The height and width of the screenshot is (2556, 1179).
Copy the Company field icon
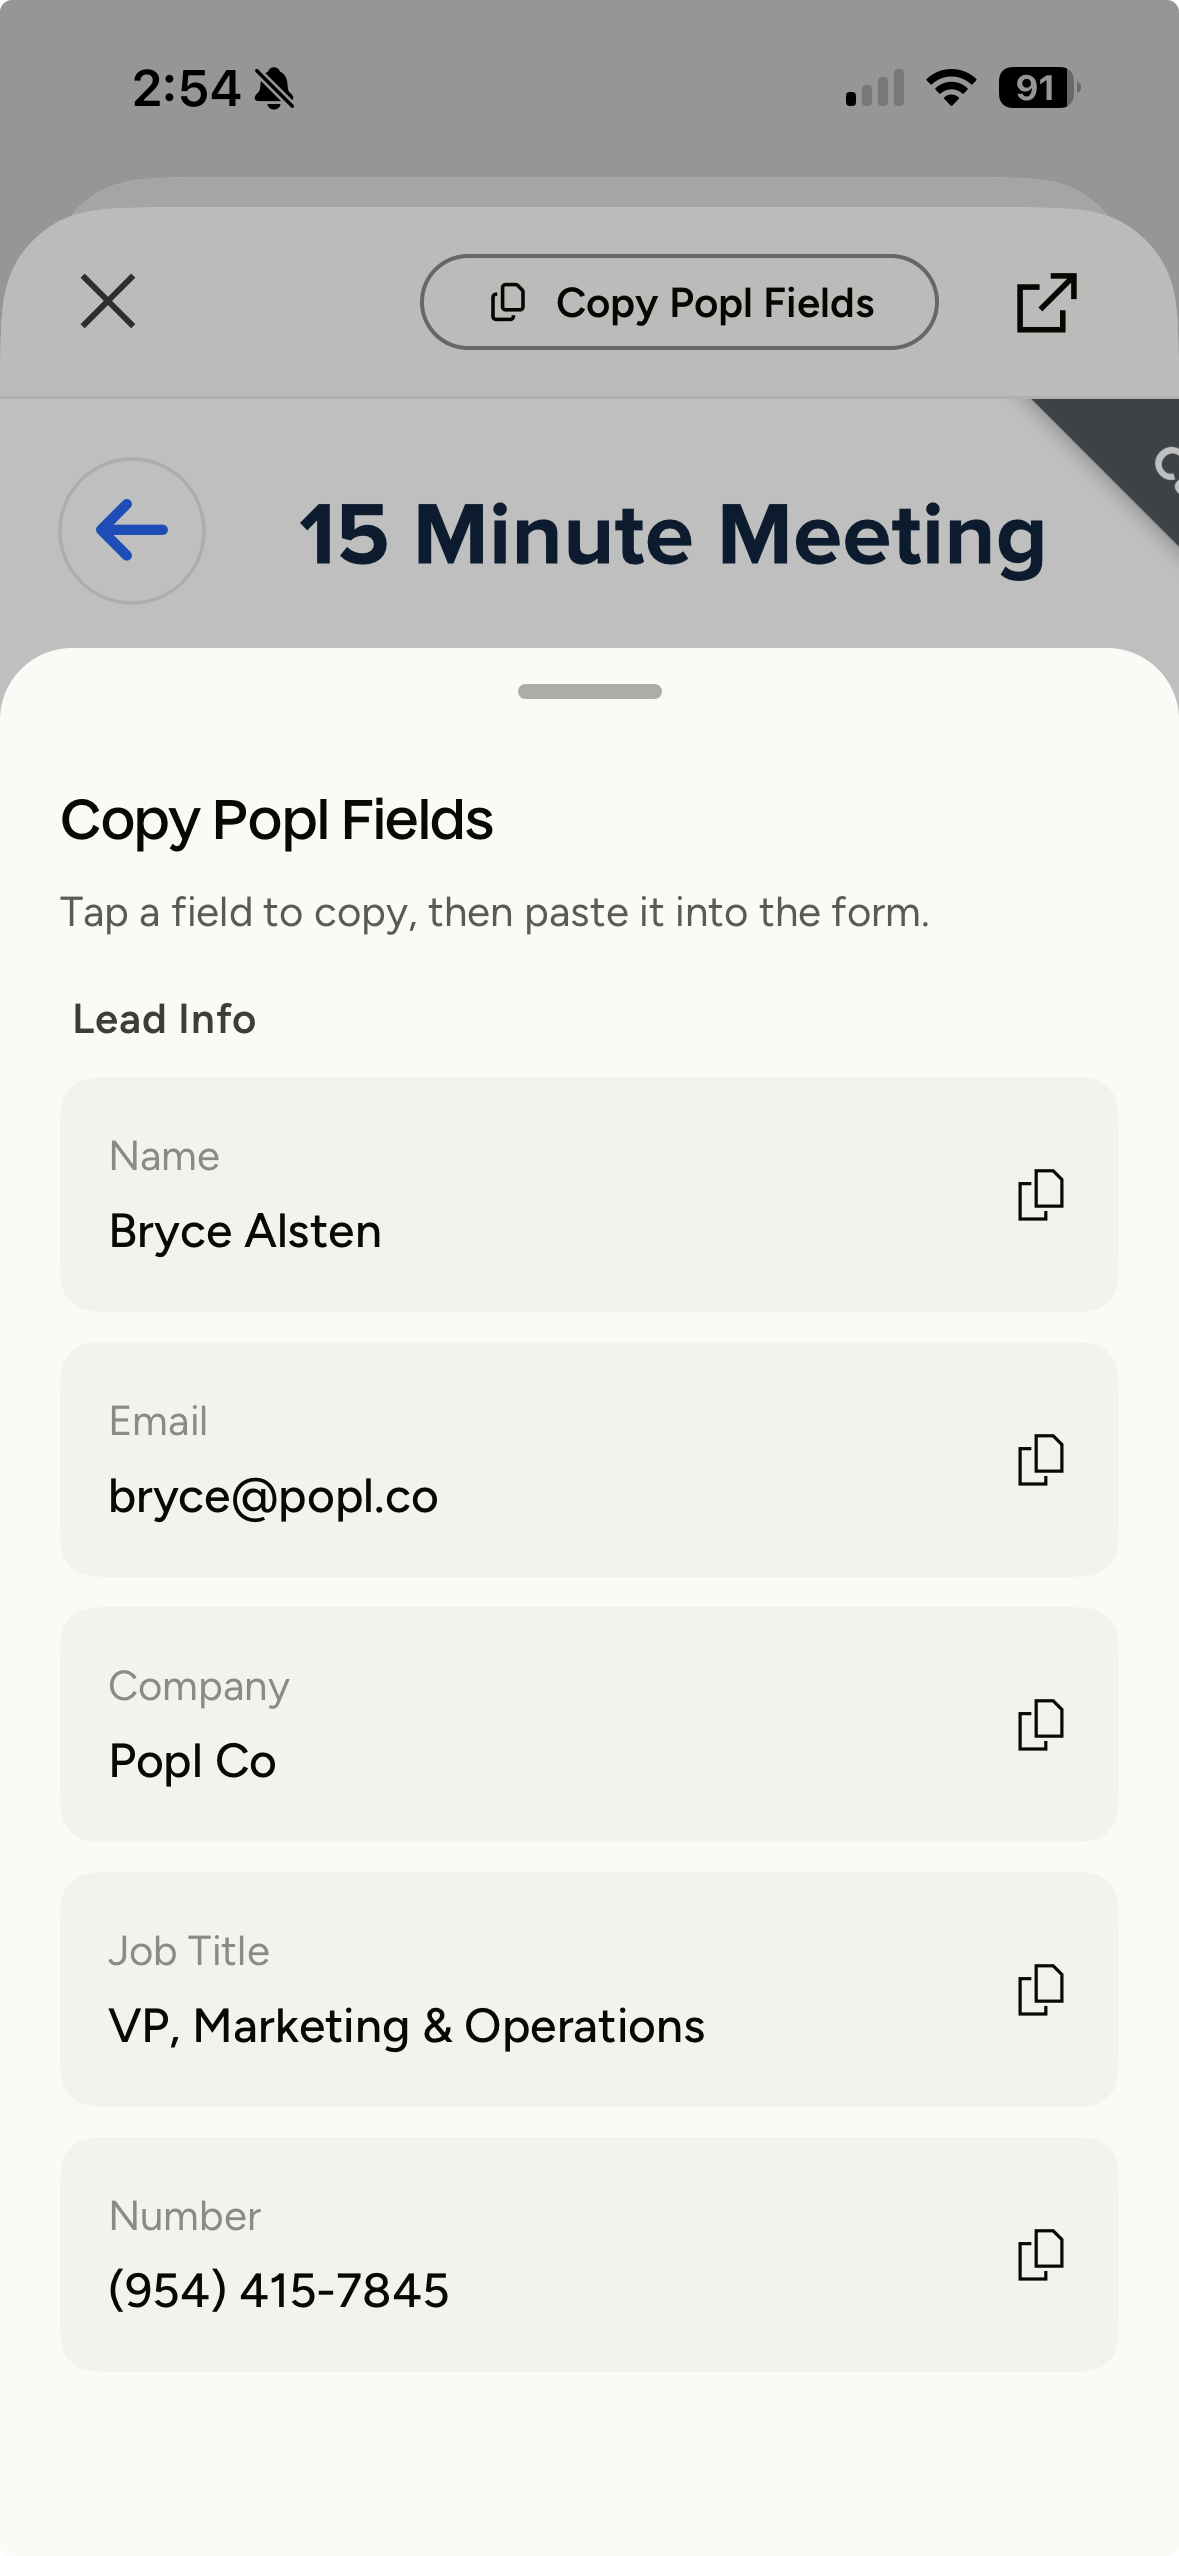pos(1040,1724)
